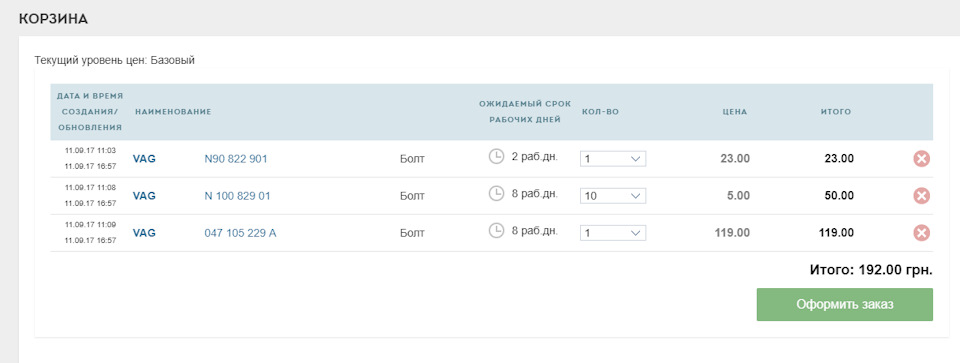Screen dimensions: 960x363
Task: Open quantity dropdown for N90 822 901
Action: point(613,159)
